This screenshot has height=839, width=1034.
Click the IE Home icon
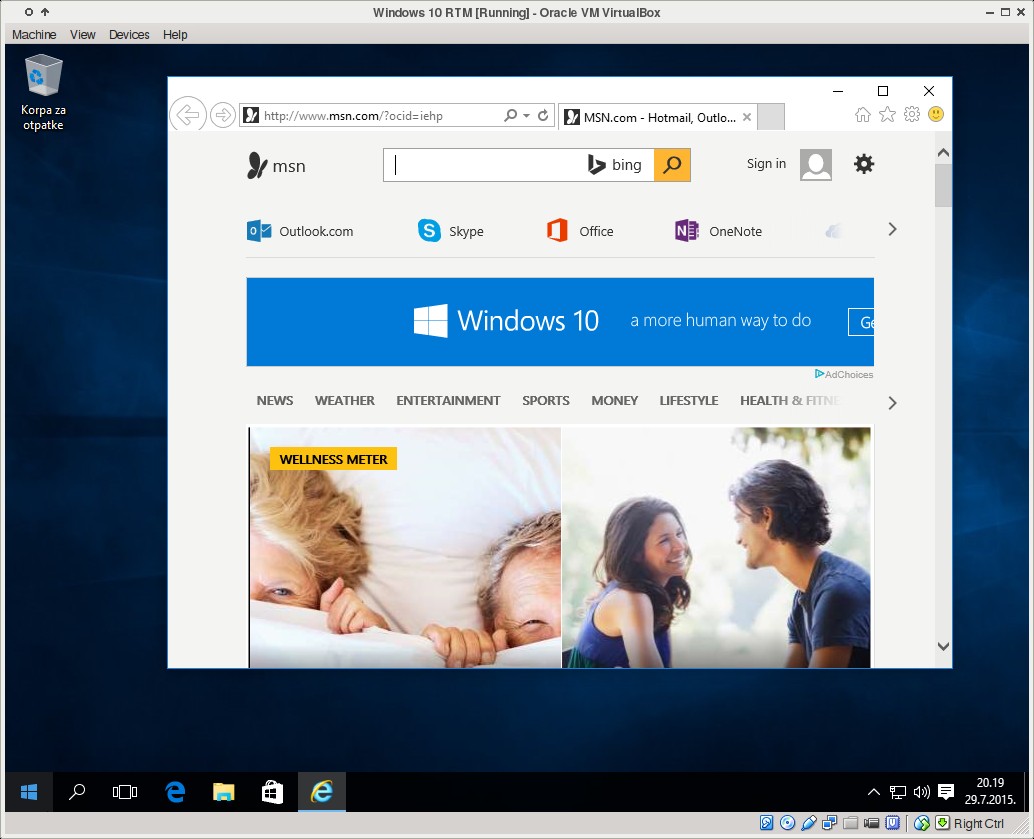click(x=863, y=115)
